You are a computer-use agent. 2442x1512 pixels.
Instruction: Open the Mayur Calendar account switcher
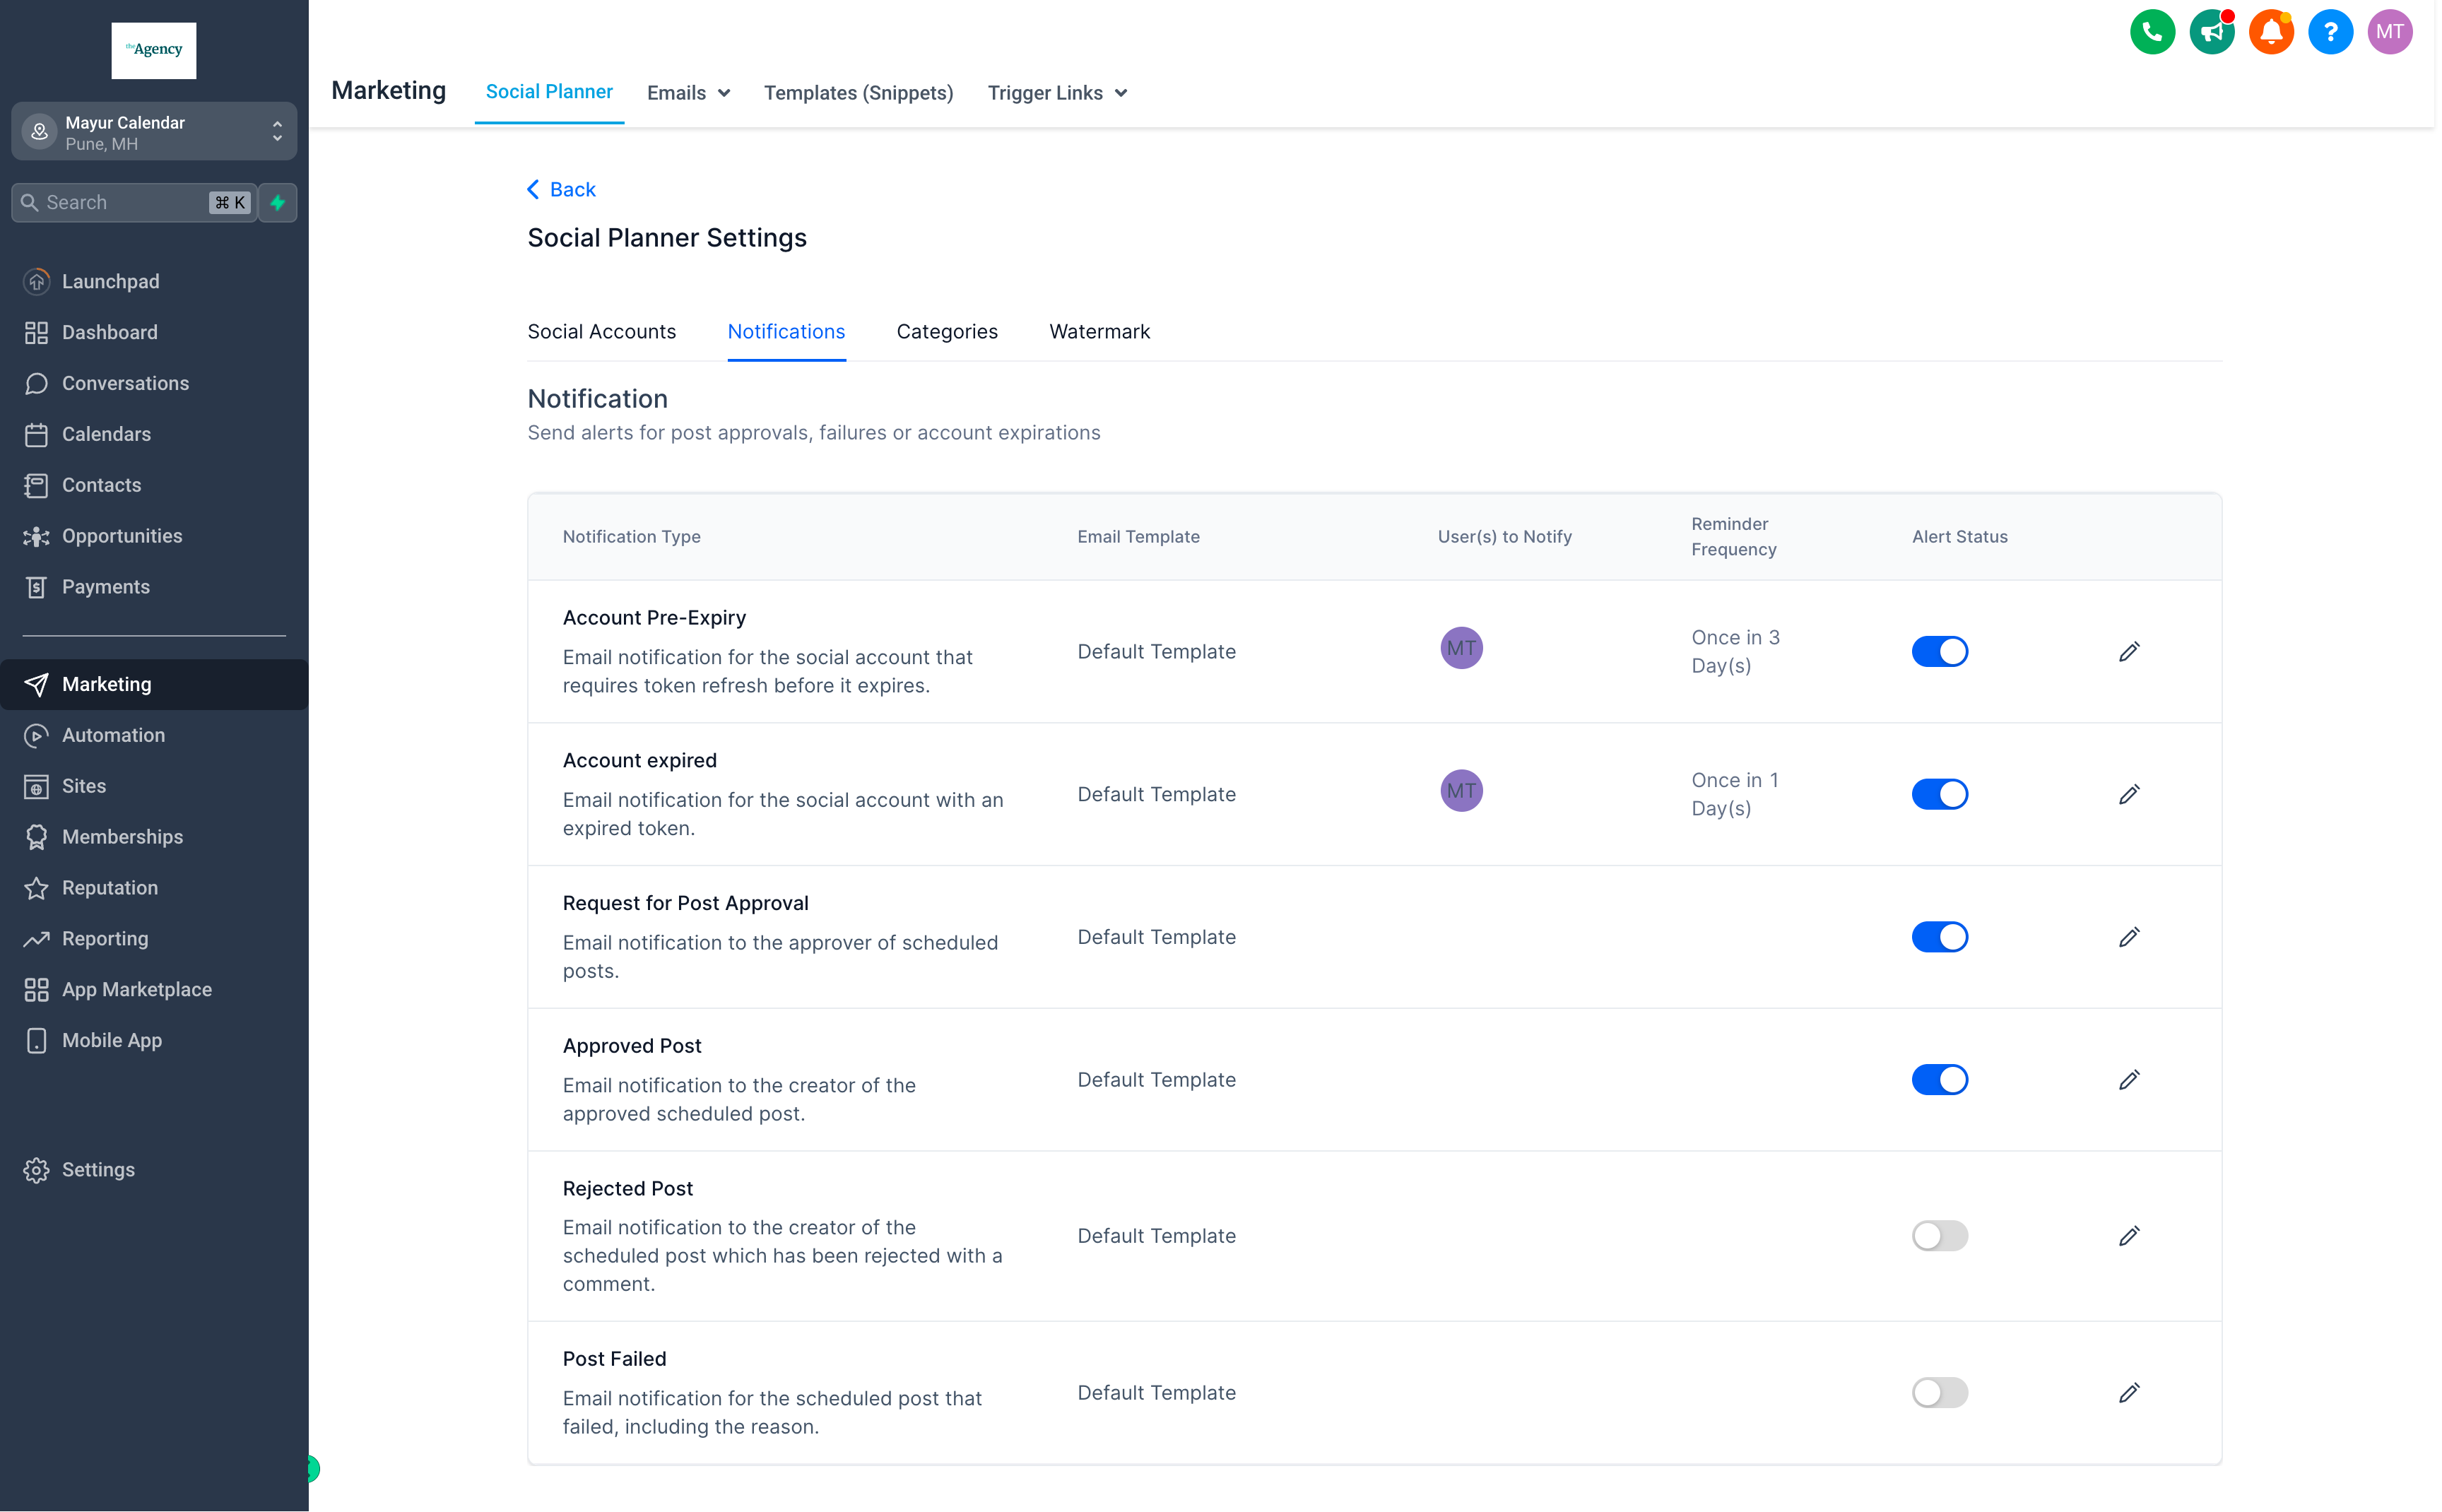click(x=154, y=132)
